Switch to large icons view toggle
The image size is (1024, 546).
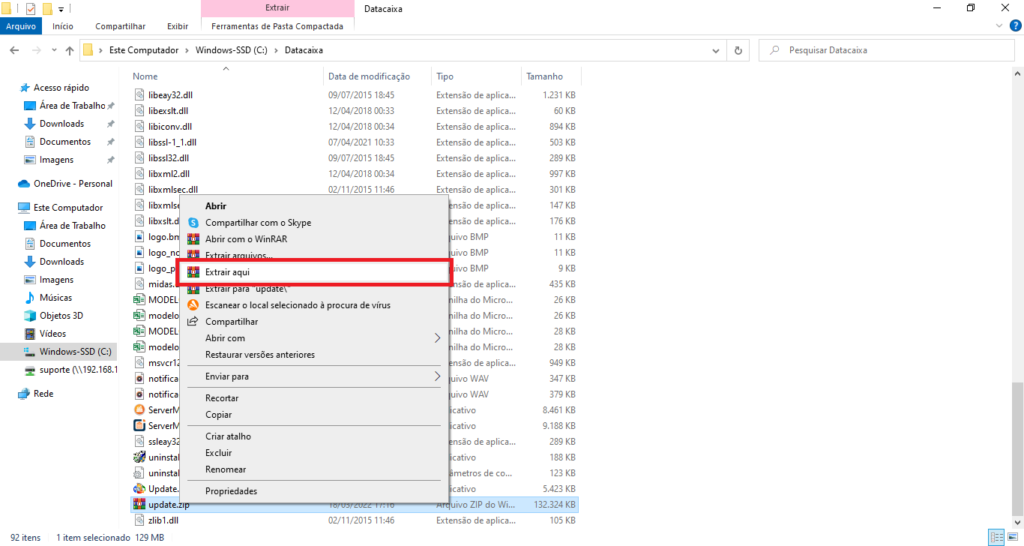[1011, 537]
